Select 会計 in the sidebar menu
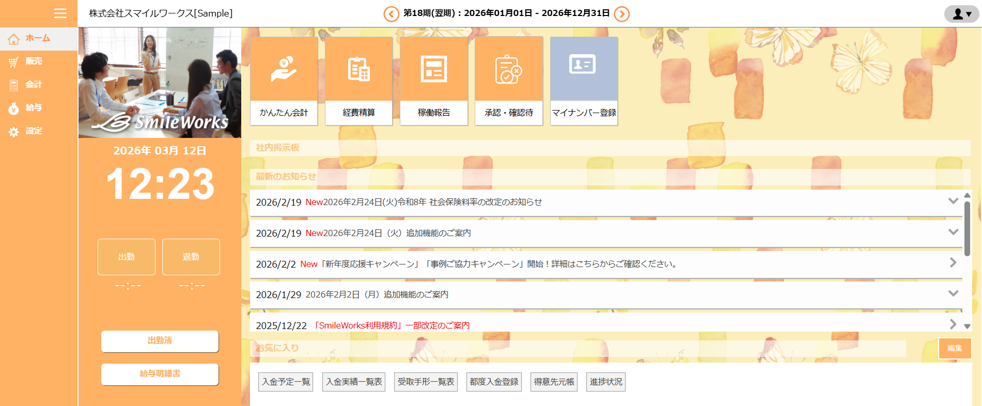The height and width of the screenshot is (406, 982). click(x=33, y=85)
